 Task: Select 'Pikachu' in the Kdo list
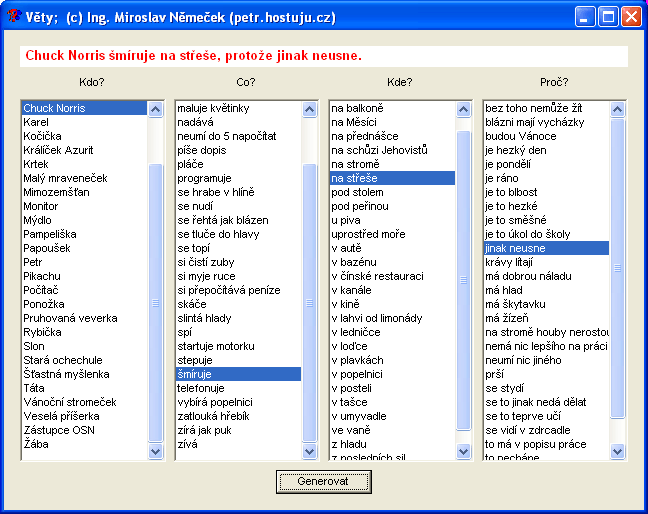tap(42, 276)
